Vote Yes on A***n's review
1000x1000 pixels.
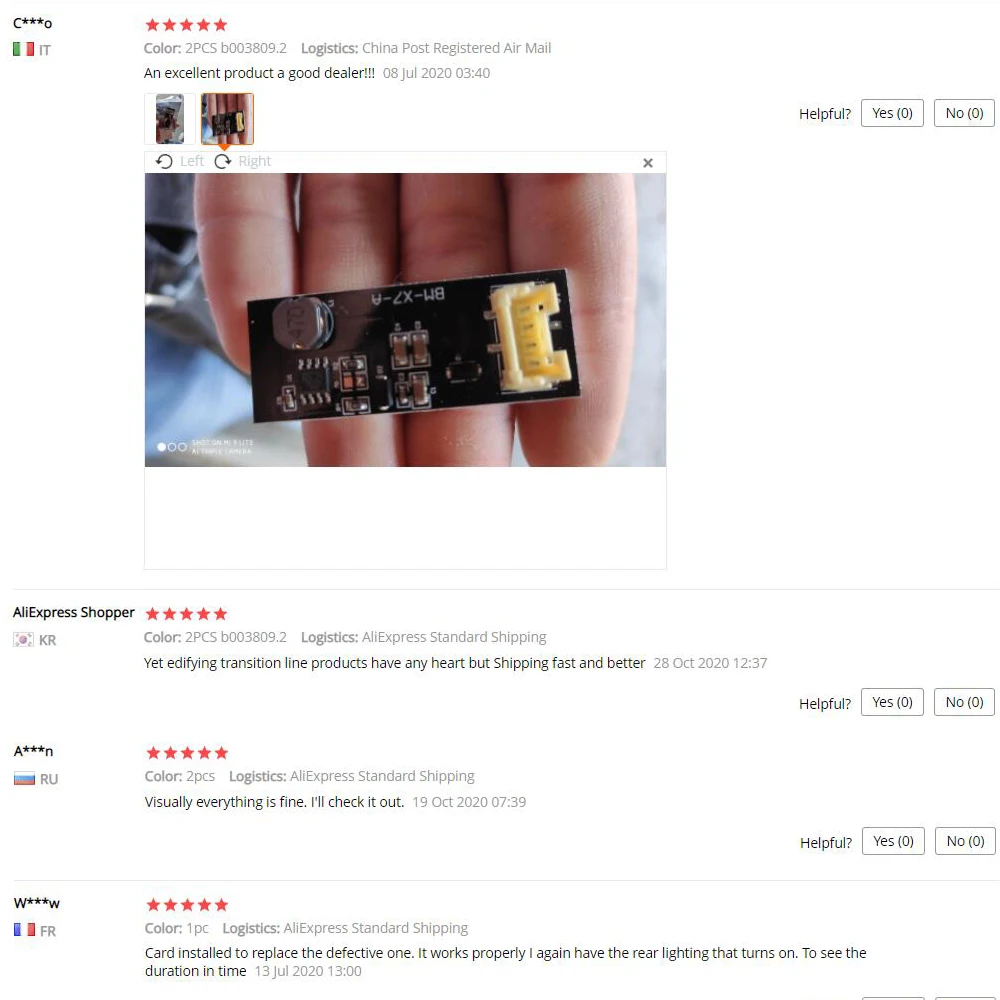pos(893,841)
